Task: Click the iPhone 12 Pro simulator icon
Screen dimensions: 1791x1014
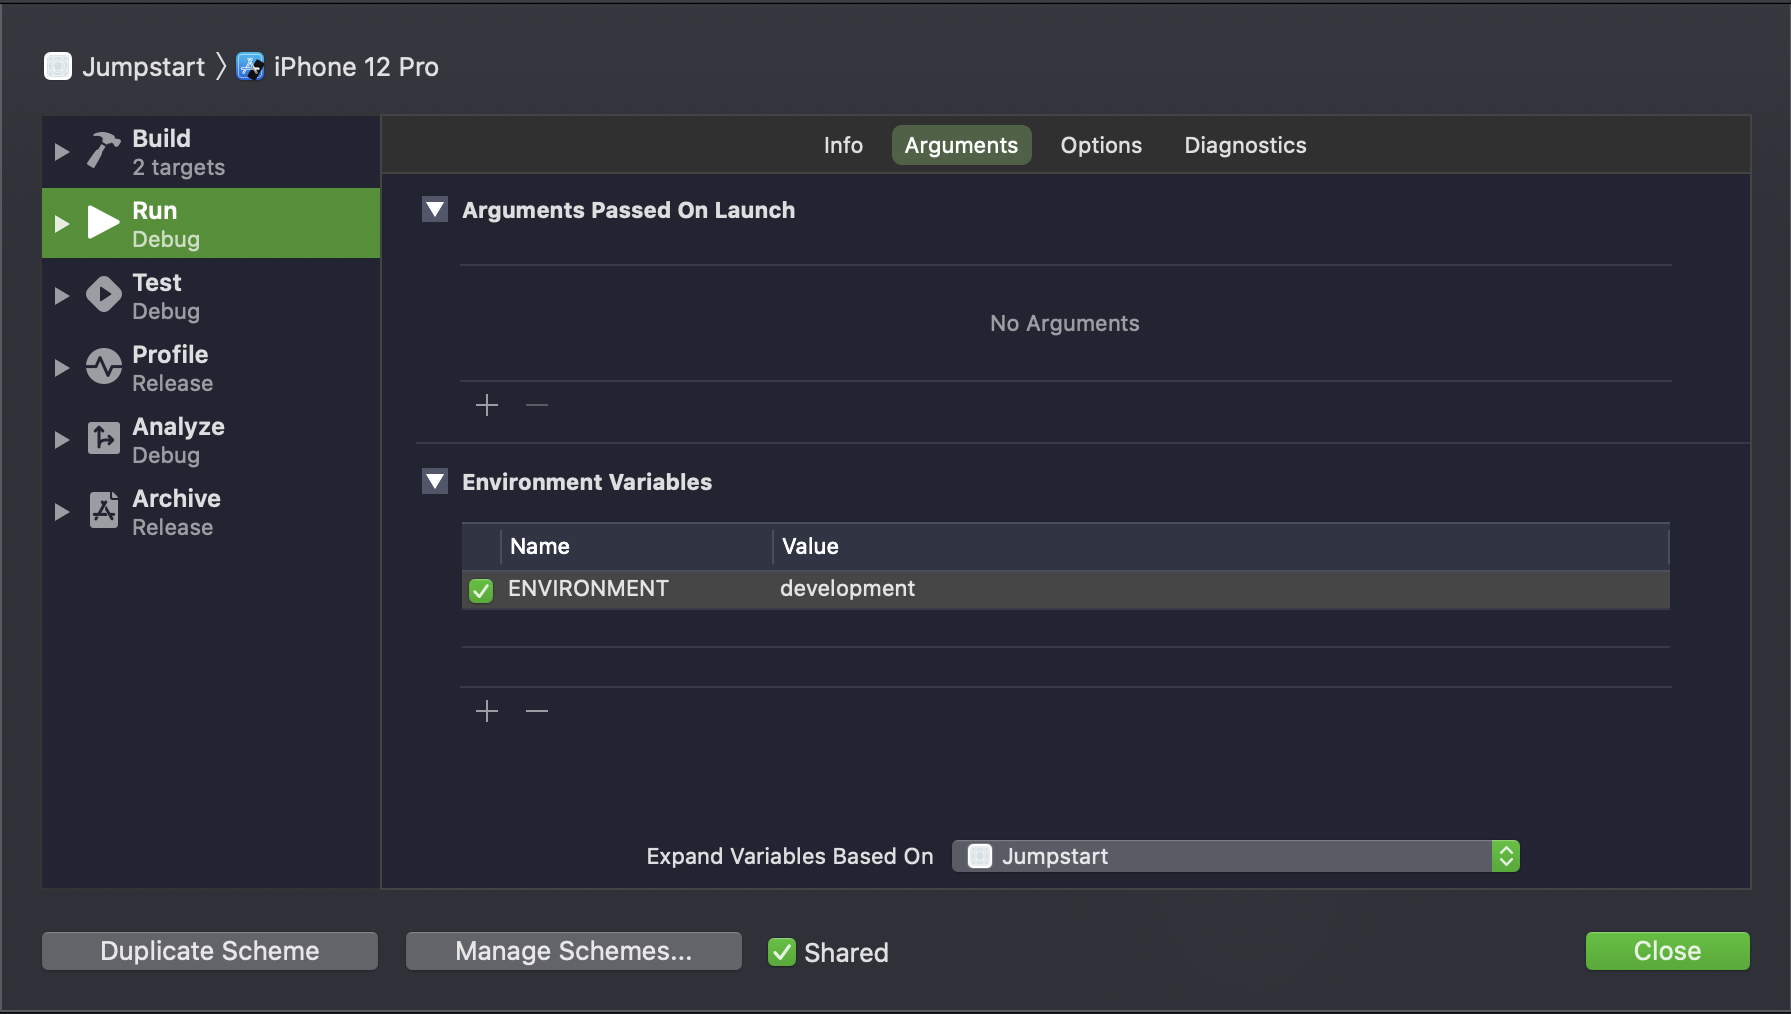Action: point(250,66)
